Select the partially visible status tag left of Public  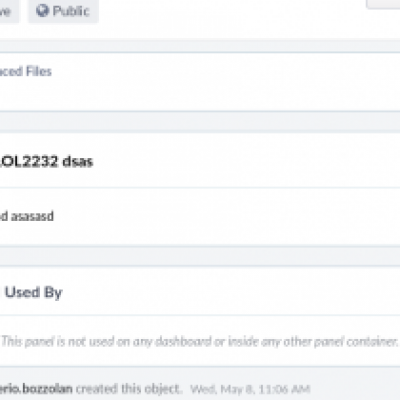point(9,11)
